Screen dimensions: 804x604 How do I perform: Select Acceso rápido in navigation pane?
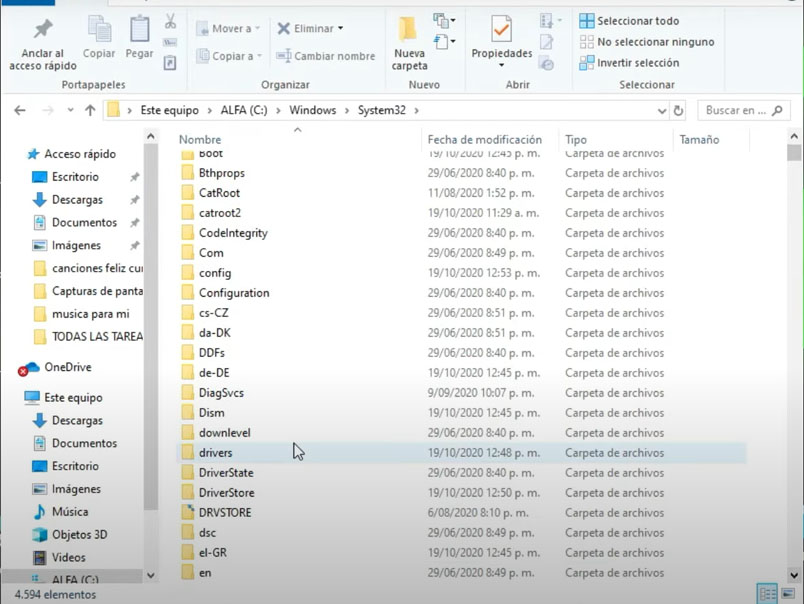(79, 154)
